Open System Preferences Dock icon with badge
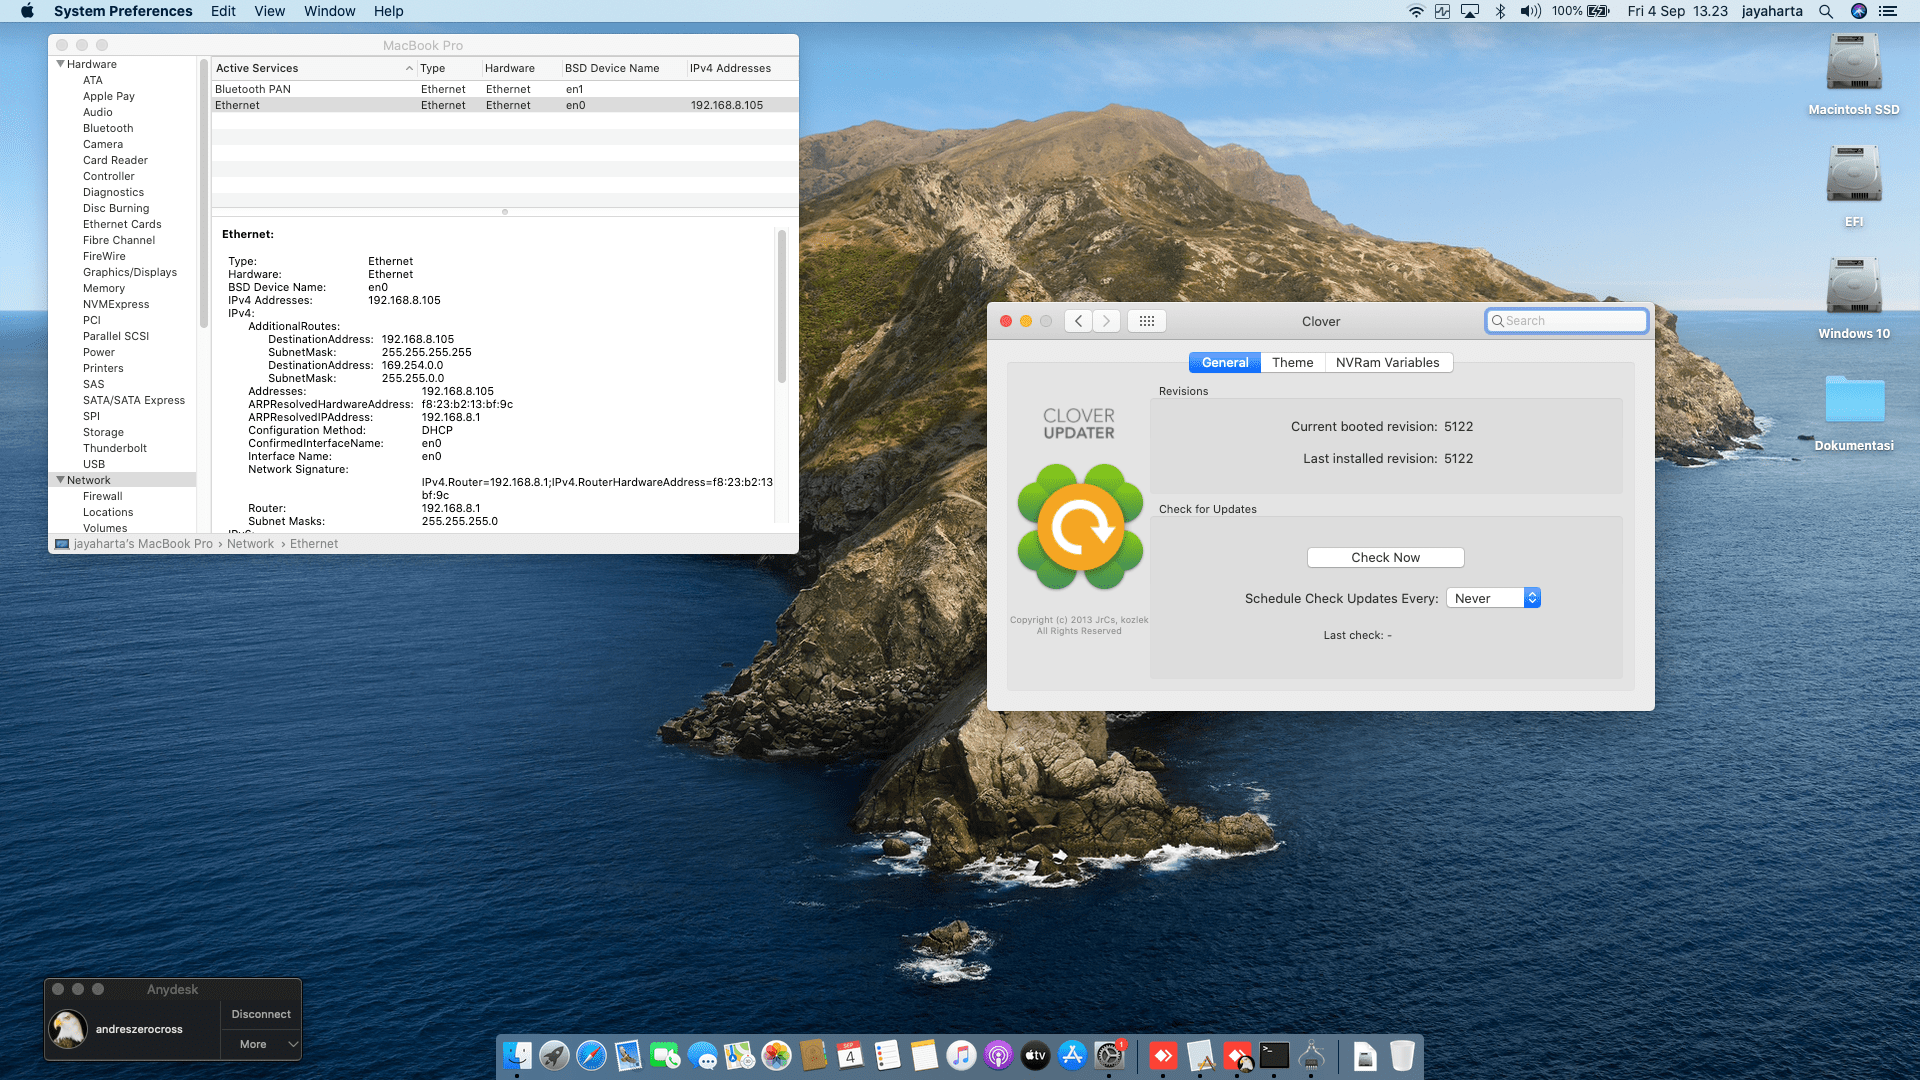1920x1080 pixels. (1109, 1055)
